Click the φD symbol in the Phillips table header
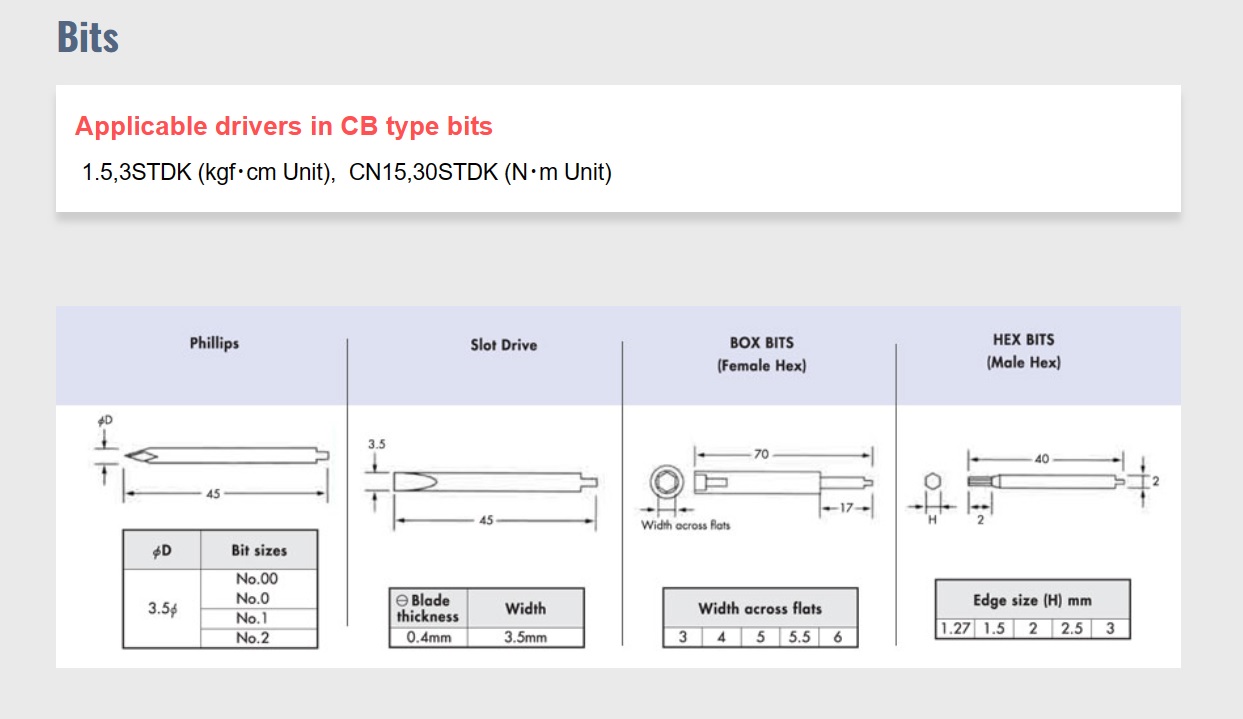The width and height of the screenshot is (1243, 719). [x=161, y=551]
